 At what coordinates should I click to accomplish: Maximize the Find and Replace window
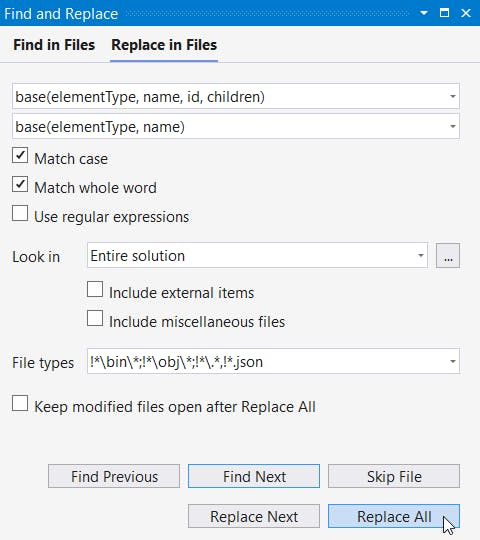coord(445,13)
